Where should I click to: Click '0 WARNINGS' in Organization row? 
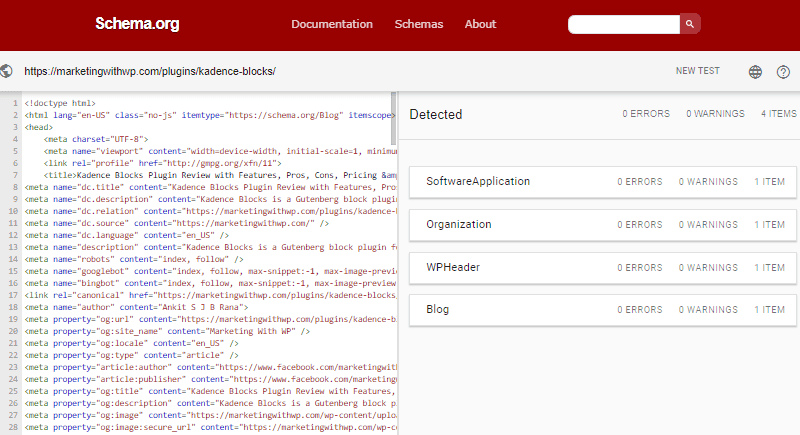point(708,225)
